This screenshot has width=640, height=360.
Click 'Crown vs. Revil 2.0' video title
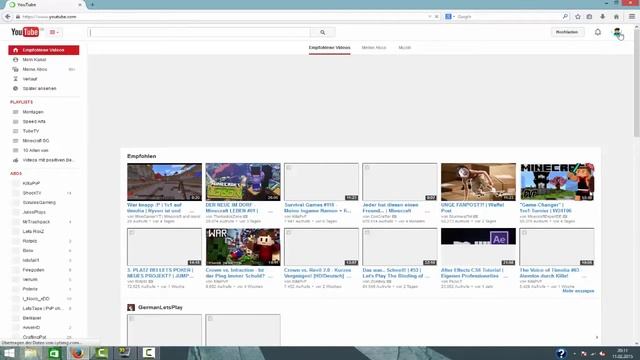(x=318, y=273)
